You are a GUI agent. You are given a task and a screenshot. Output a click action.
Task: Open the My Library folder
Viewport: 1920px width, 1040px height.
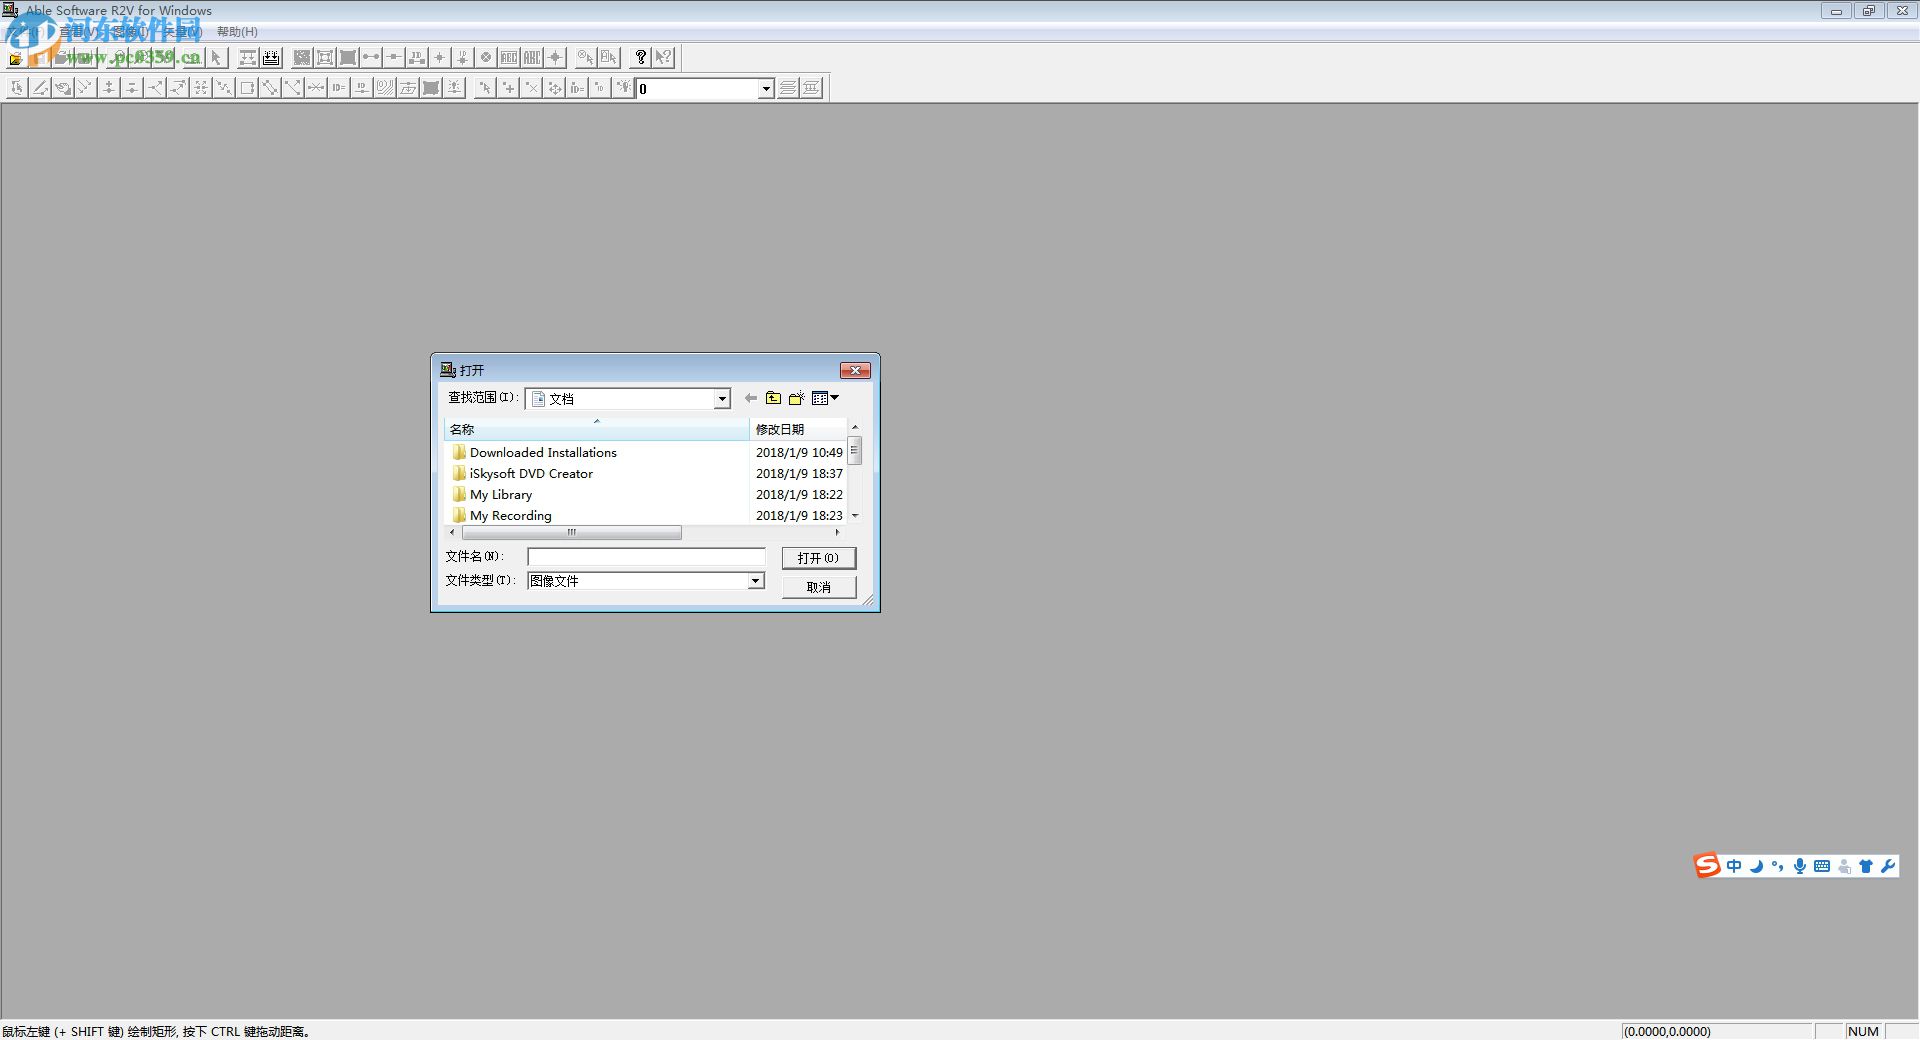(x=500, y=494)
